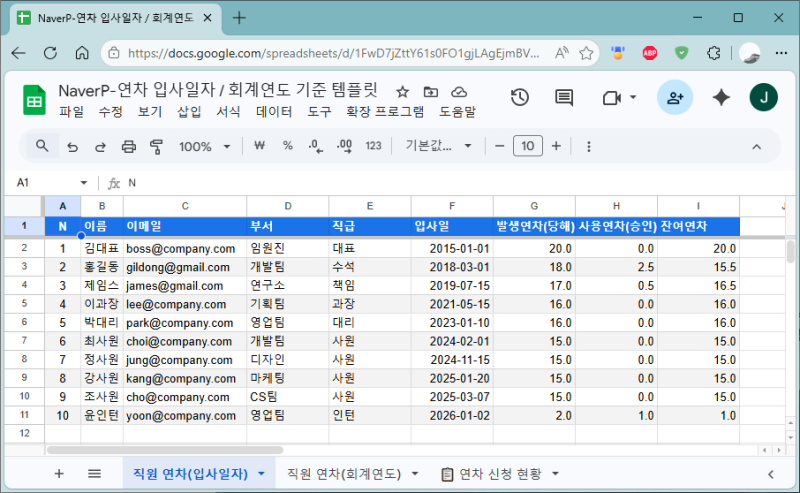800x493 pixels.
Task: Show side panel with bottom arrow
Action: tap(770, 474)
